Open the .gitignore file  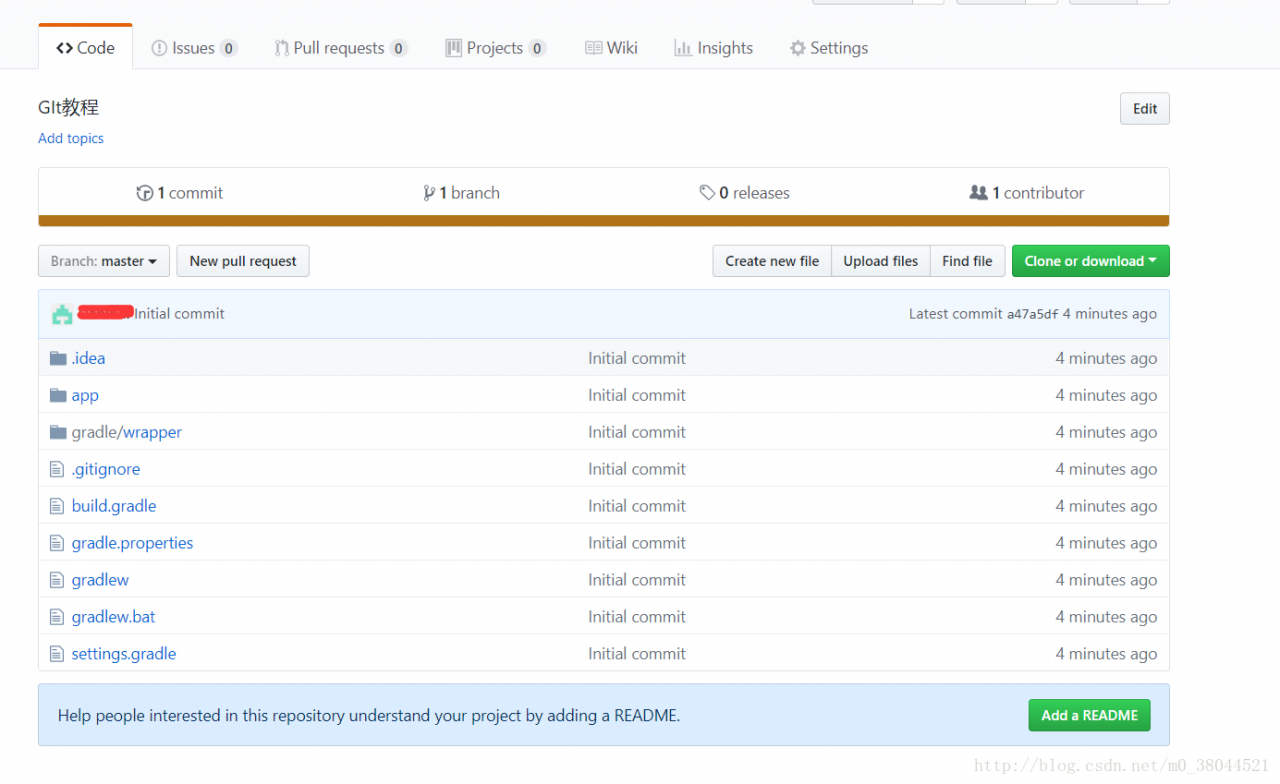tap(106, 469)
